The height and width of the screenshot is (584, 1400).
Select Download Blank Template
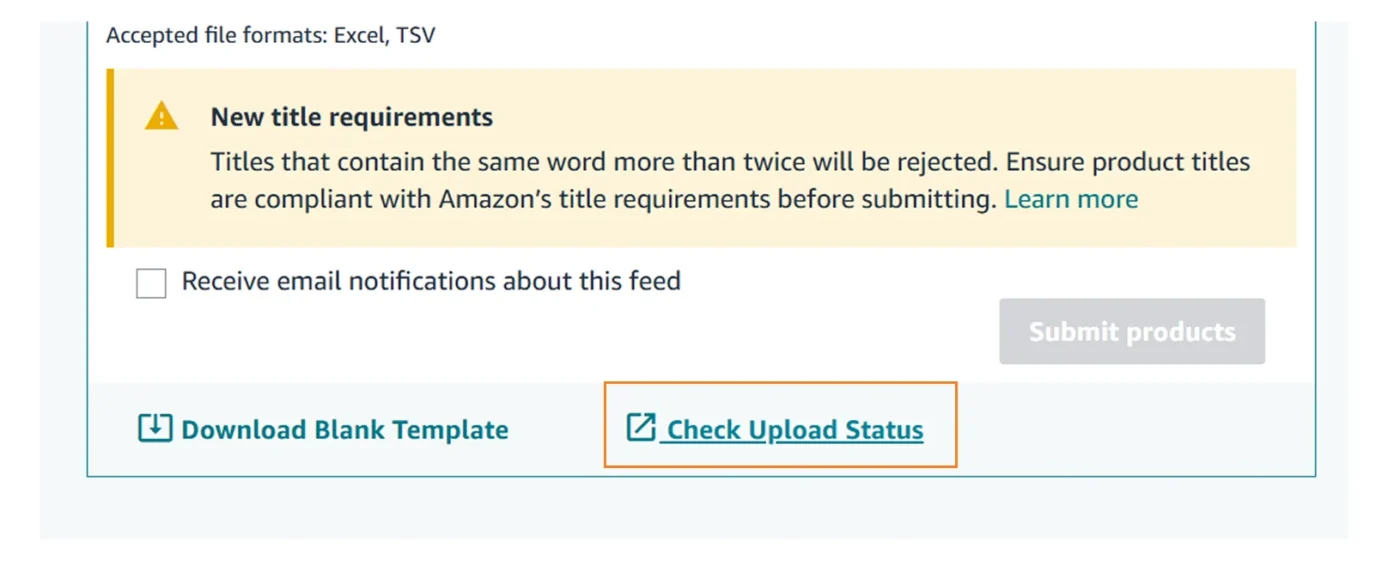tap(344, 429)
